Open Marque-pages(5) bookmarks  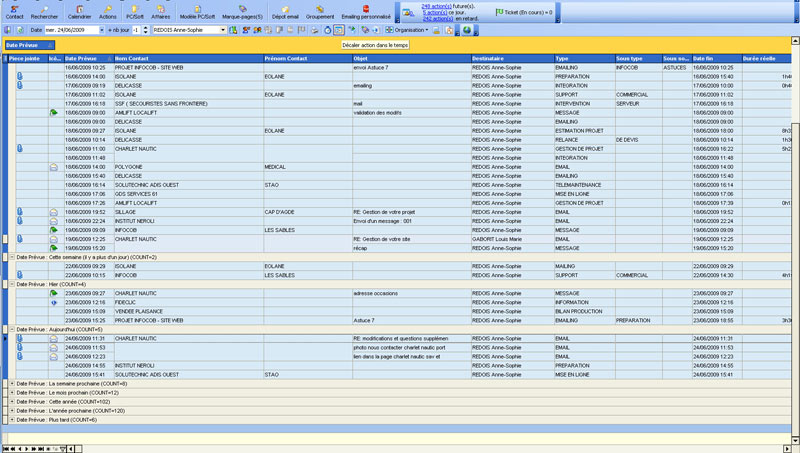click(242, 12)
